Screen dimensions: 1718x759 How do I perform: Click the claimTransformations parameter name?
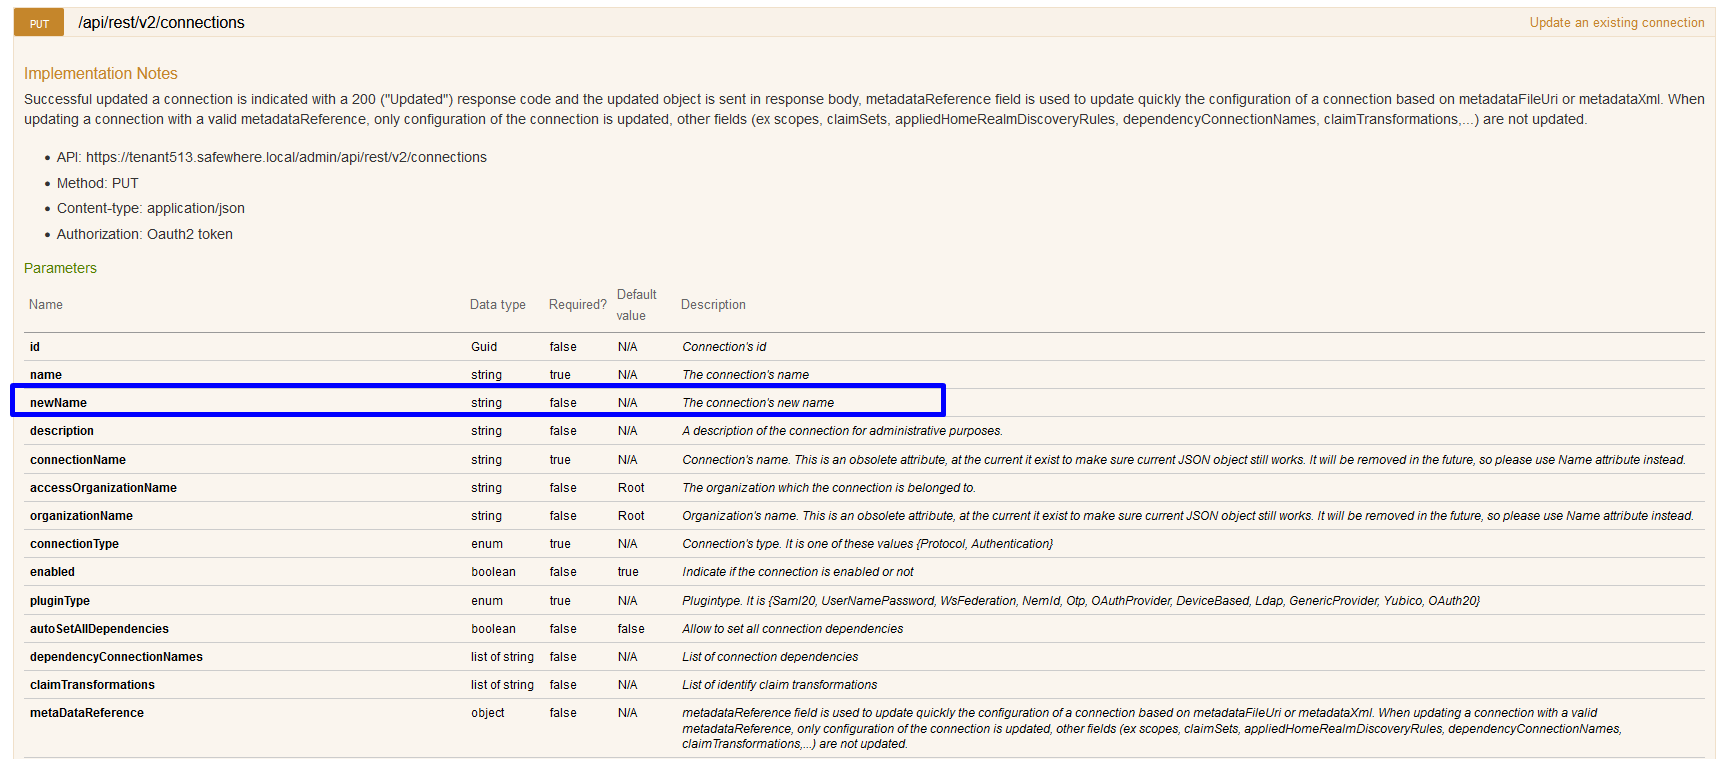point(92,685)
